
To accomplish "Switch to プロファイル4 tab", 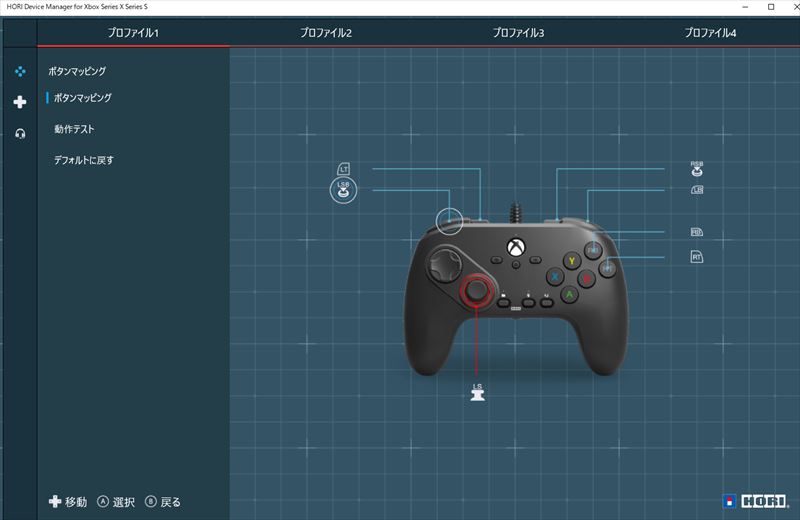I will click(710, 33).
